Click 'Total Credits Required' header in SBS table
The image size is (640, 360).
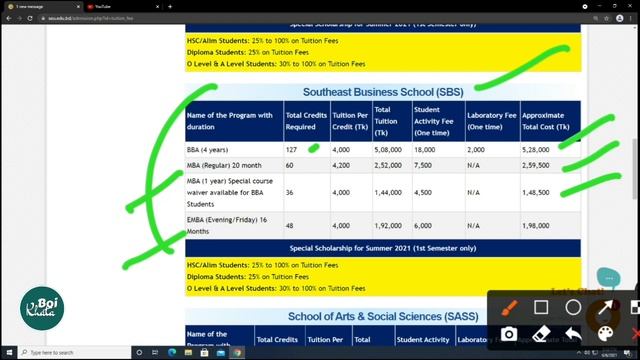coord(306,121)
